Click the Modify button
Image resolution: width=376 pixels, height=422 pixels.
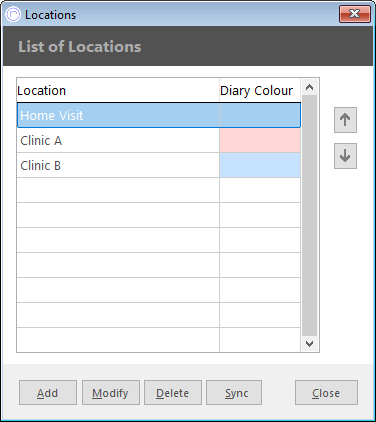click(111, 393)
